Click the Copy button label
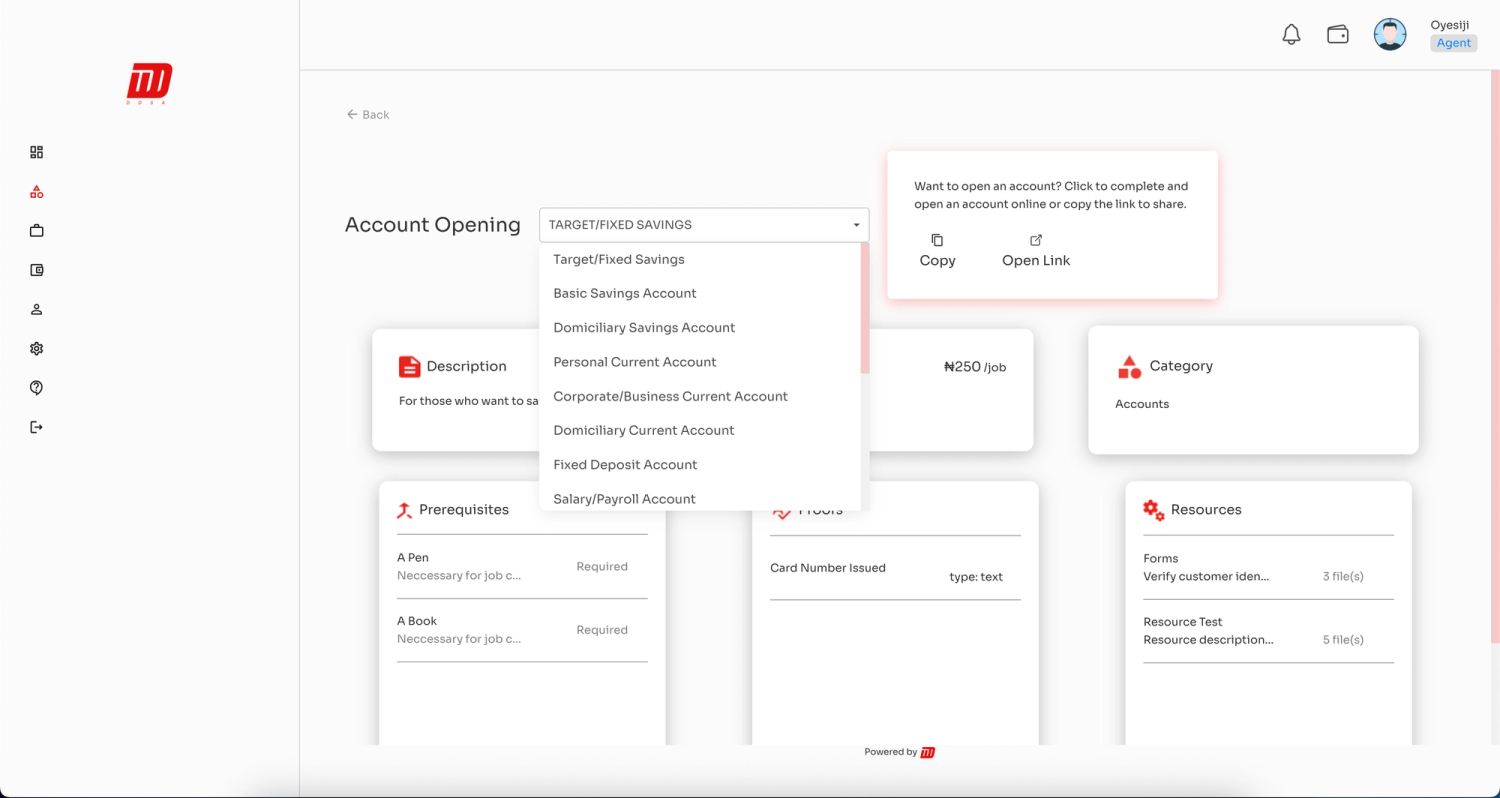Screen dimensions: 1500x798 (x=937, y=260)
